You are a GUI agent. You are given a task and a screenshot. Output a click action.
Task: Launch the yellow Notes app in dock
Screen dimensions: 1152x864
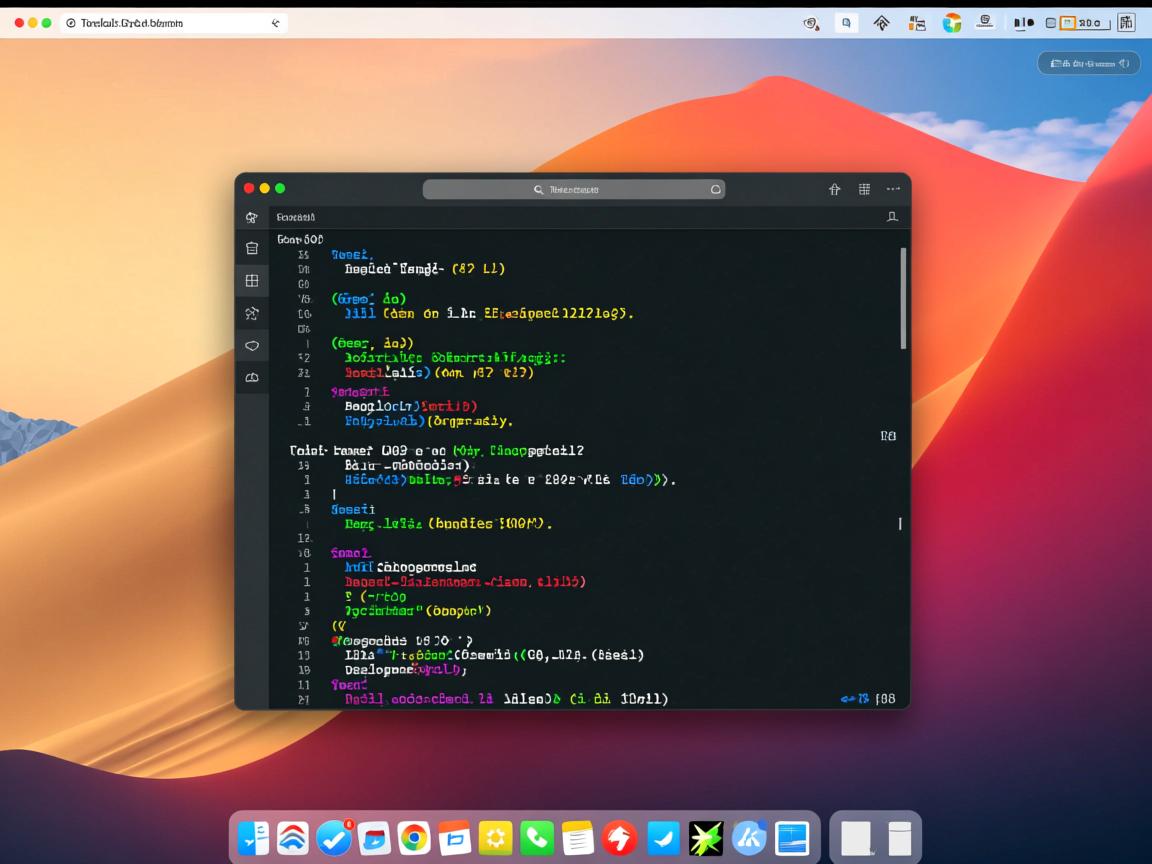click(577, 838)
